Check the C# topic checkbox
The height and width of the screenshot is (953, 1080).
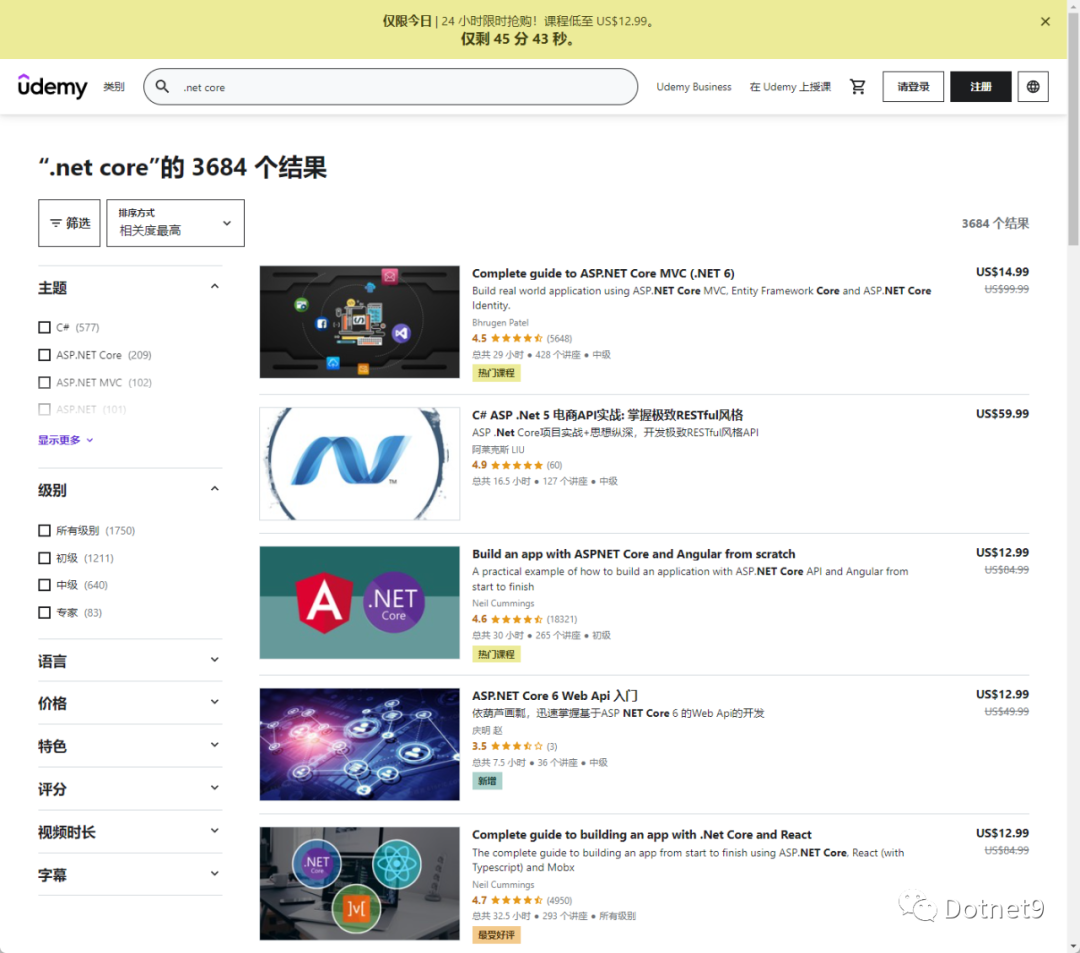(44, 327)
